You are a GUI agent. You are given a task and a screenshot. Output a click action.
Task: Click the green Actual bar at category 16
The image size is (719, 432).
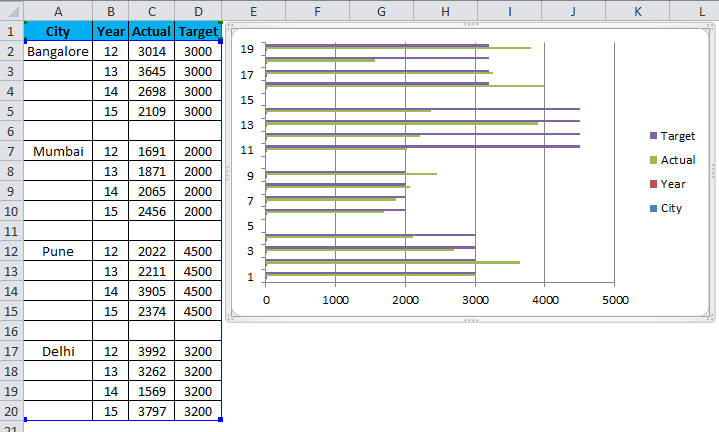405,86
